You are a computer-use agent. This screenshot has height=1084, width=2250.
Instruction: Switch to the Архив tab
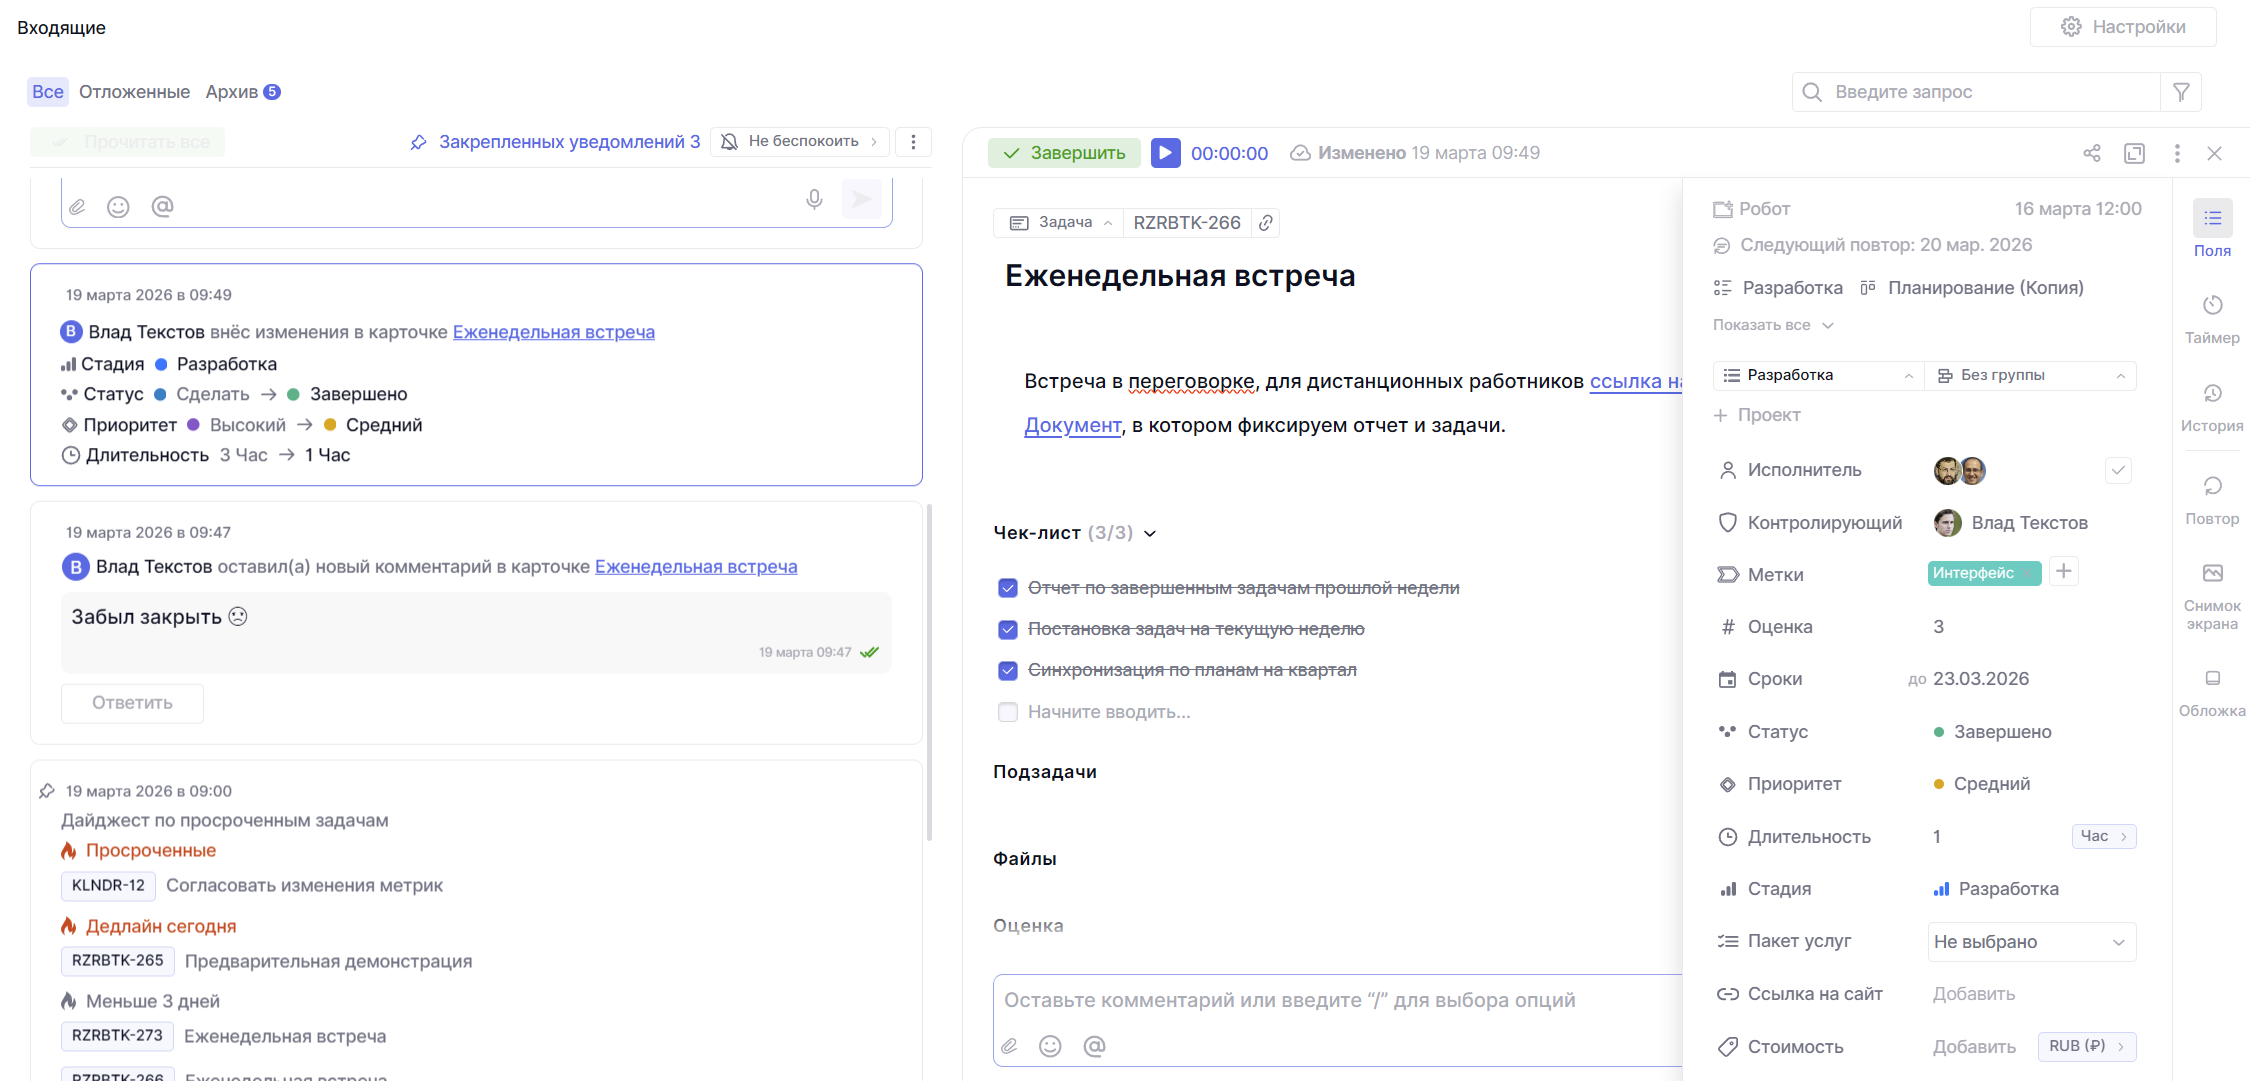[x=232, y=92]
